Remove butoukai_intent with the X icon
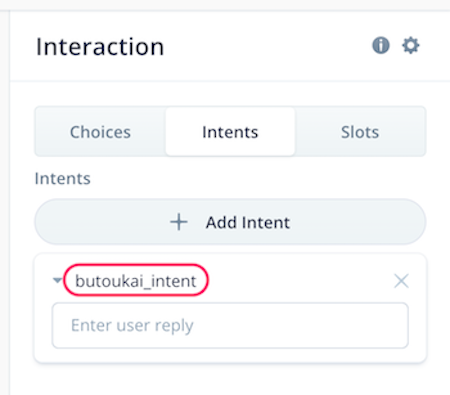Screen dimensions: 450x395 401,281
